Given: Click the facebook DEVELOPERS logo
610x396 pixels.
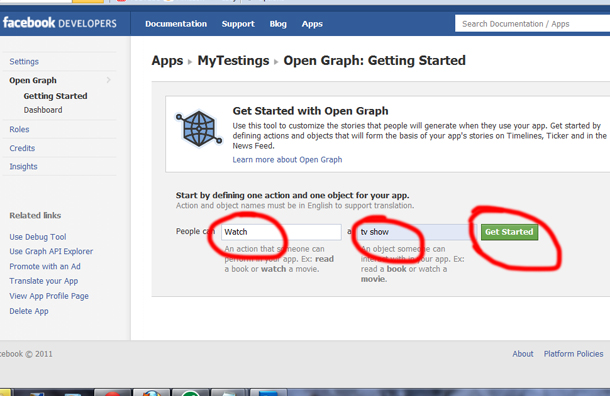Looking at the screenshot, I should (x=60, y=23).
